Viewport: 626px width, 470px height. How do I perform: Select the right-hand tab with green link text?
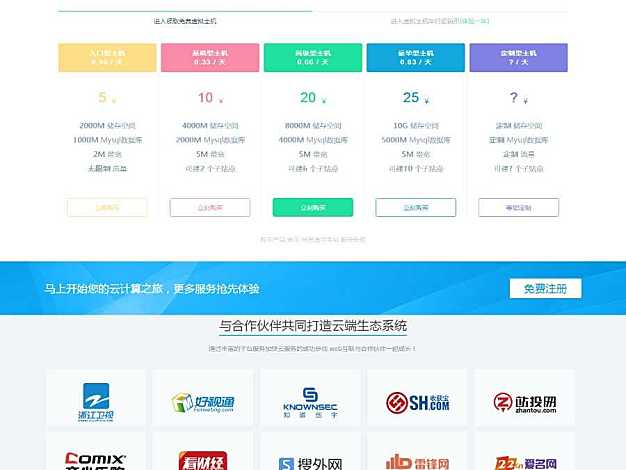point(440,21)
